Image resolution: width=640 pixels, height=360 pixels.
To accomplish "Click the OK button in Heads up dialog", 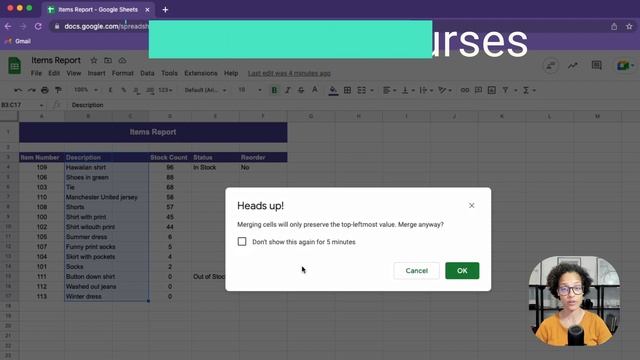I will pyautogui.click(x=462, y=271).
